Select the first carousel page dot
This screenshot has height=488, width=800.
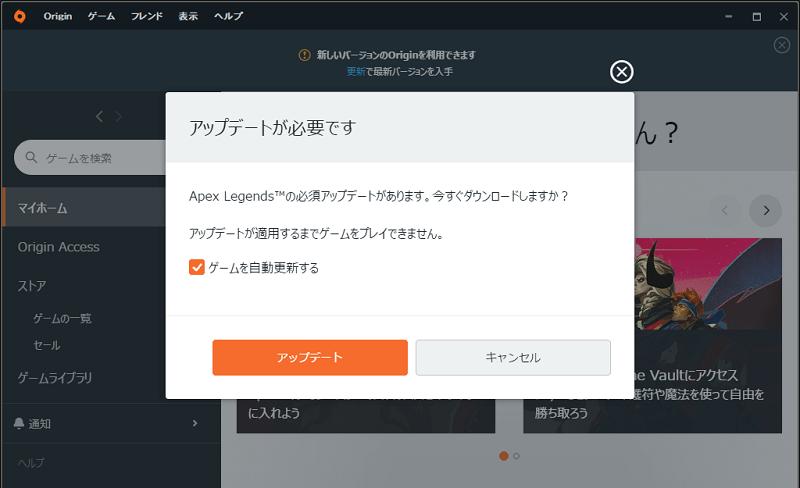(504, 456)
